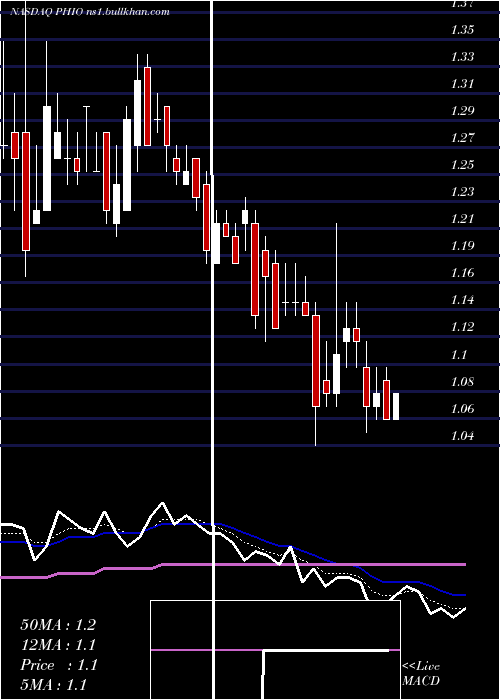
Task: Click the white vertical crosshair line marker
Action: point(212,350)
